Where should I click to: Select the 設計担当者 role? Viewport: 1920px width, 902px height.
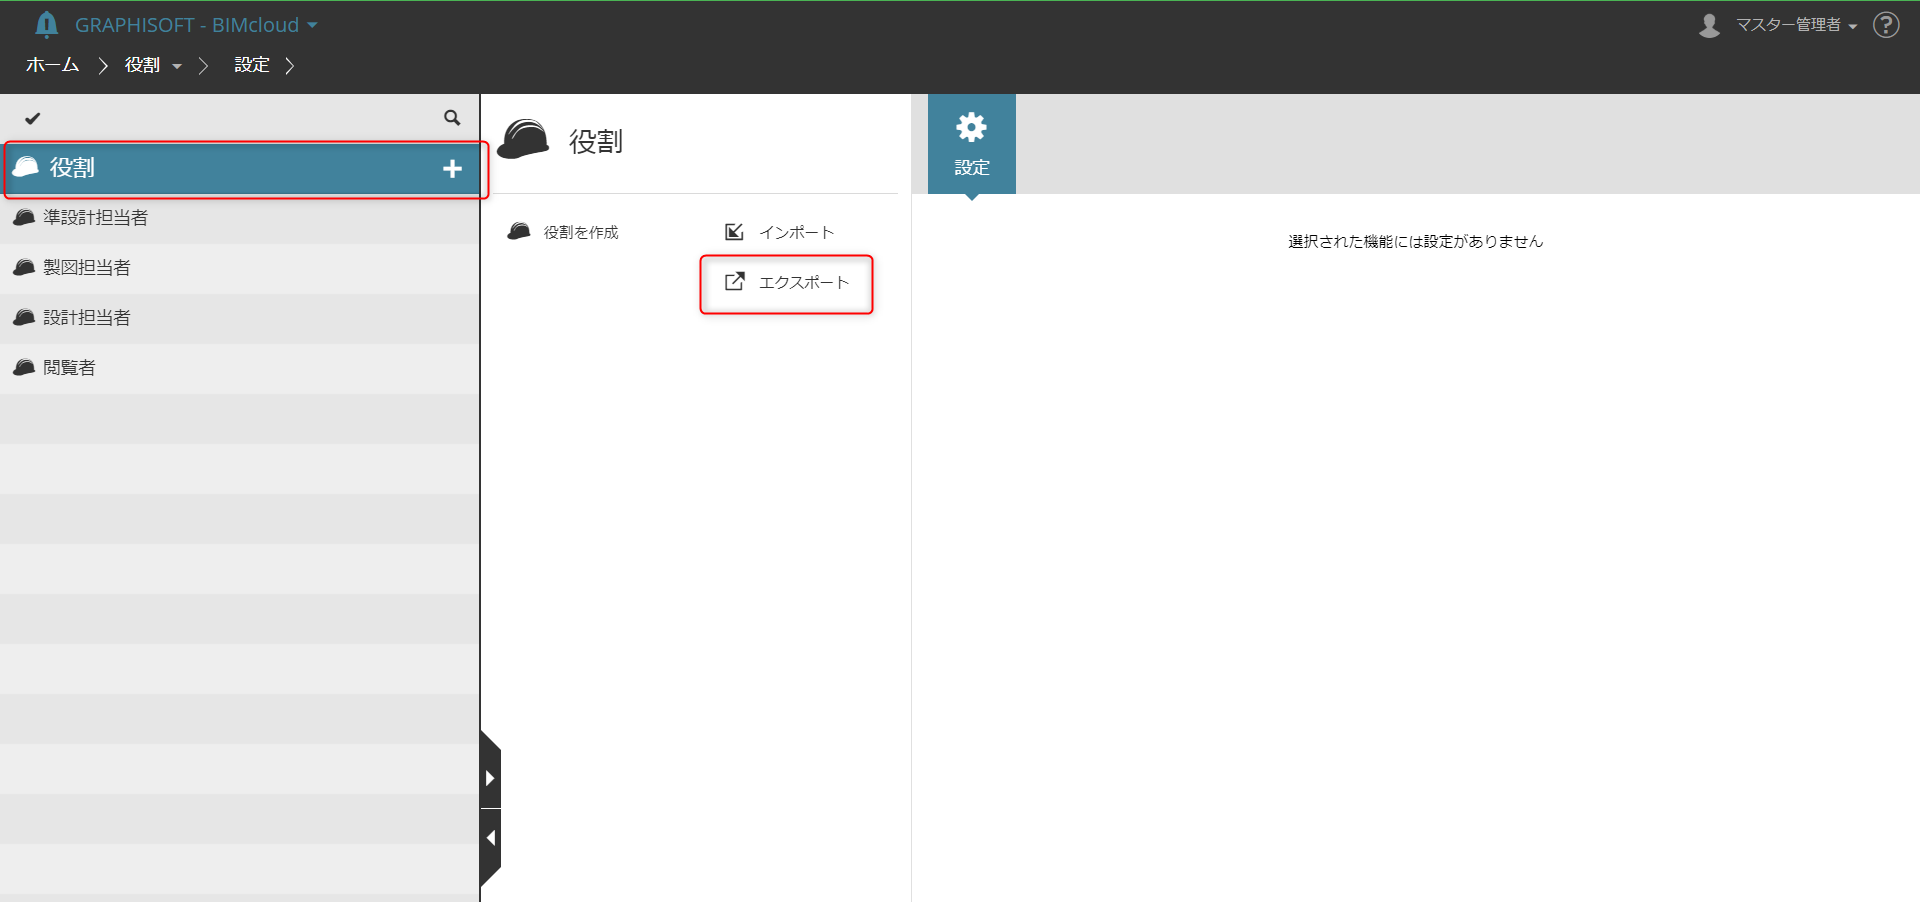pyautogui.click(x=240, y=318)
